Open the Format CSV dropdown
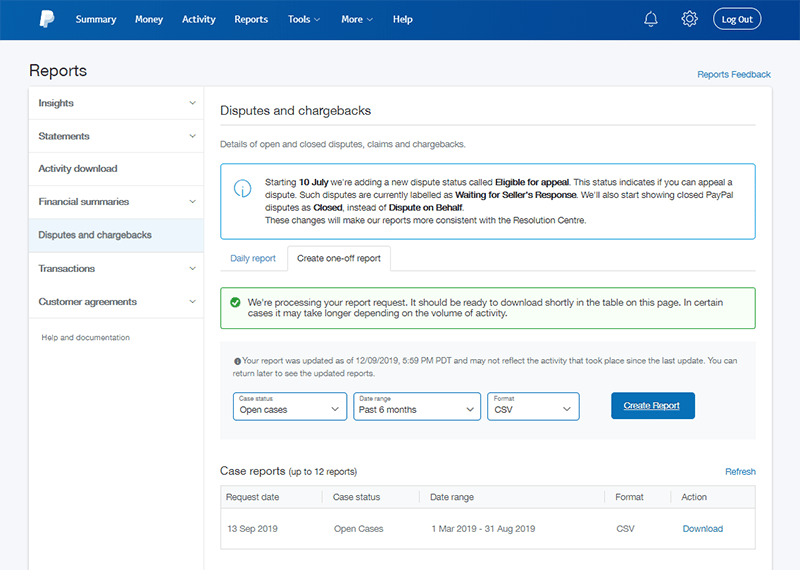Image resolution: width=800 pixels, height=570 pixels. click(x=533, y=406)
